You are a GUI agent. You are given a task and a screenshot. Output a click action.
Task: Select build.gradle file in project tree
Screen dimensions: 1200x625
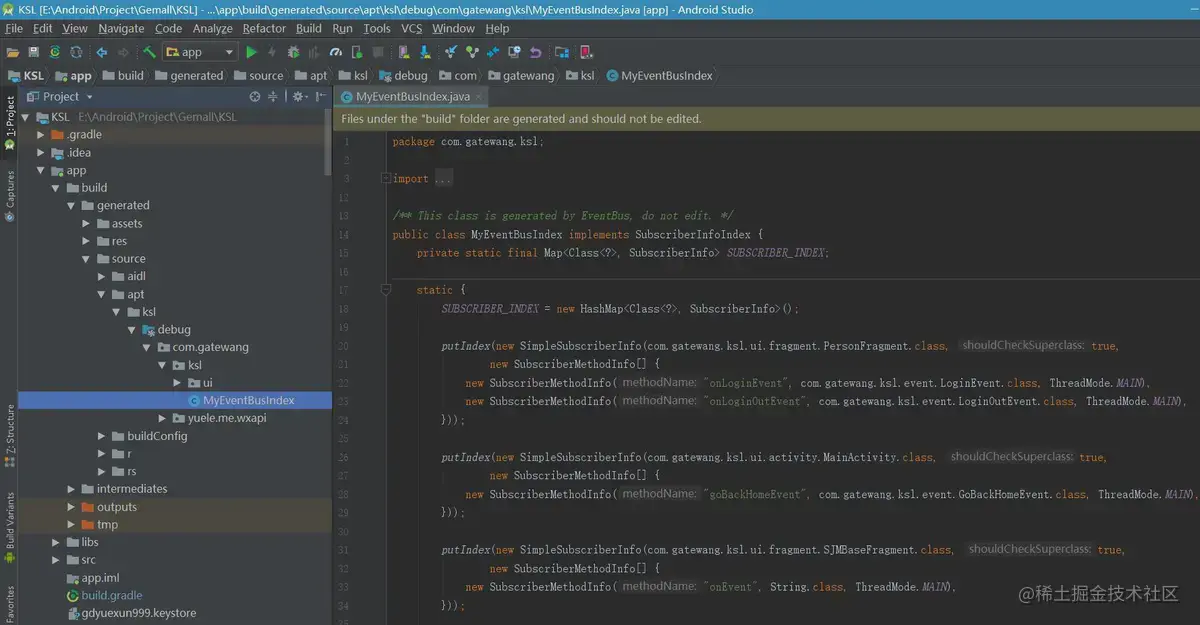click(112, 595)
